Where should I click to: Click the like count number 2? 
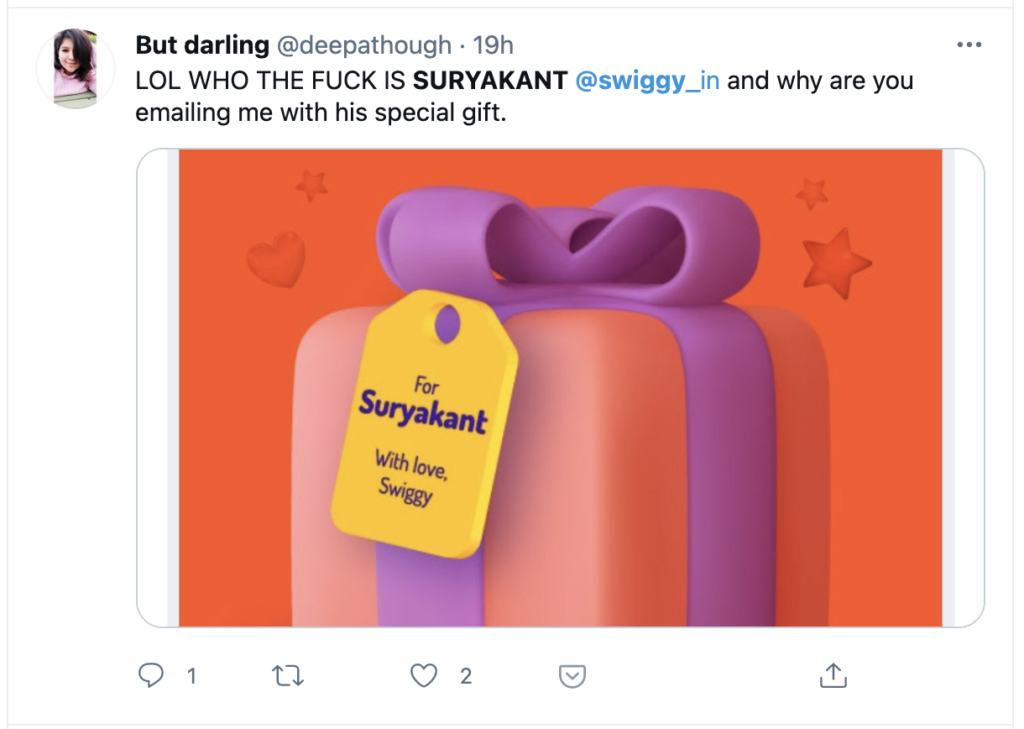coord(465,677)
